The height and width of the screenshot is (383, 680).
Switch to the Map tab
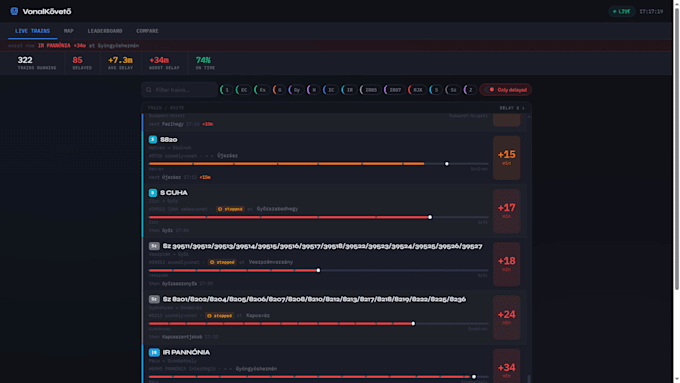click(69, 31)
